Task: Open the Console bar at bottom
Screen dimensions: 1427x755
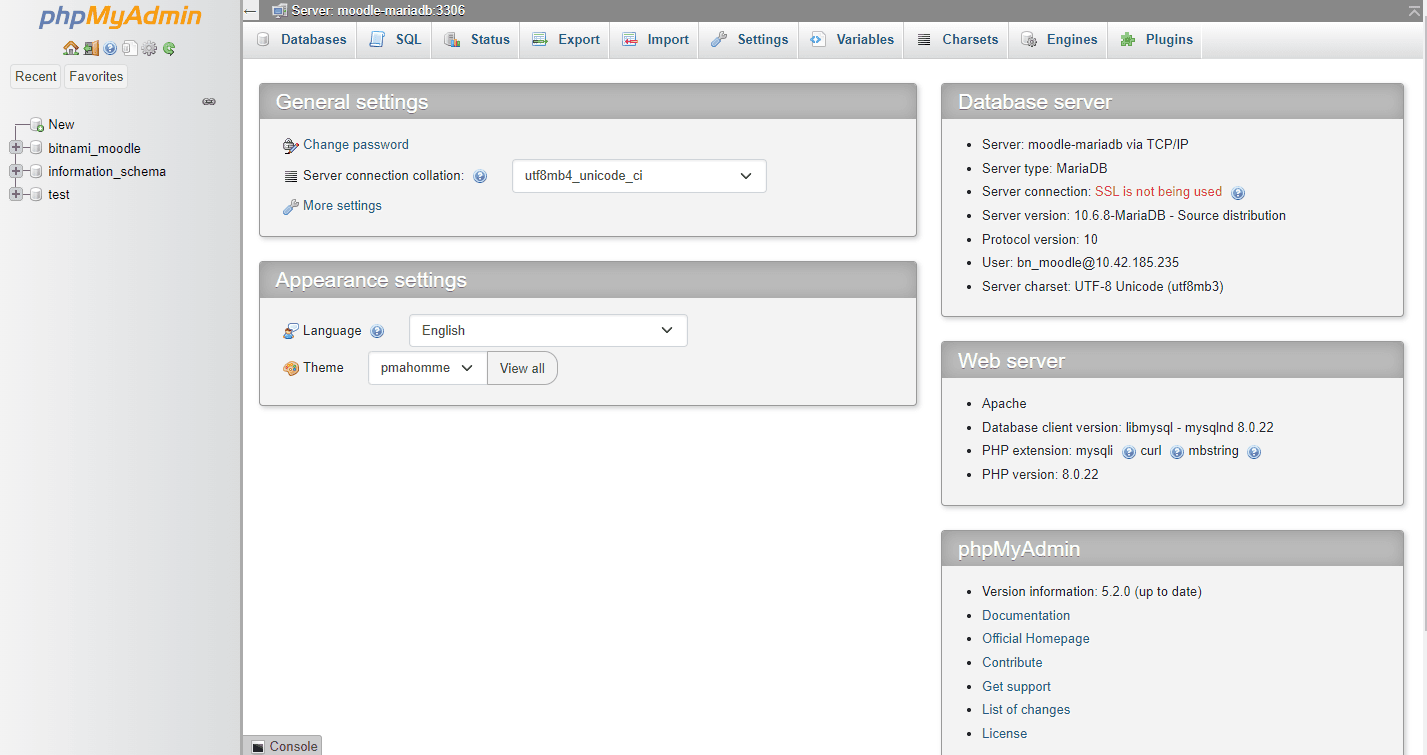Action: (x=283, y=746)
